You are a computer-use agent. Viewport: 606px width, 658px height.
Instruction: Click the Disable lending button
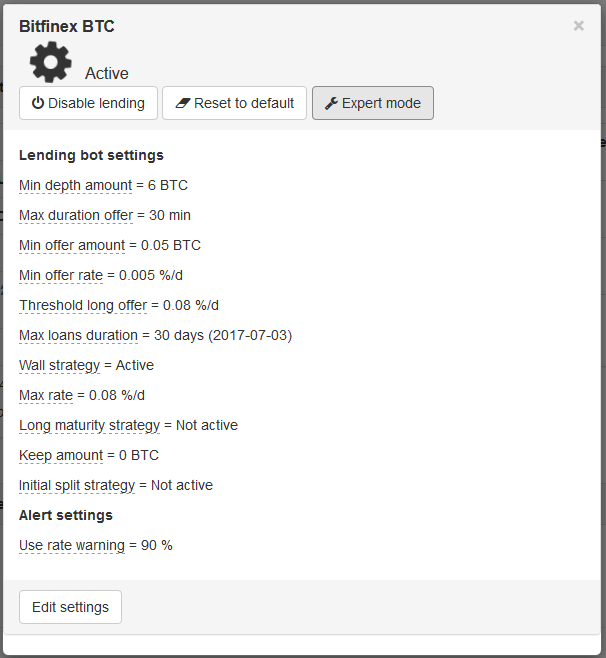pos(88,103)
